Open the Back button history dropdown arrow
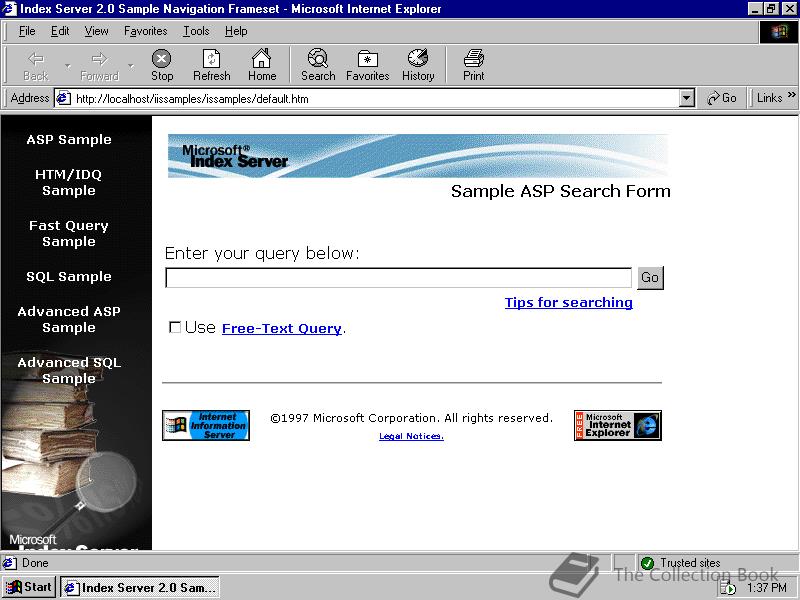 tap(67, 66)
